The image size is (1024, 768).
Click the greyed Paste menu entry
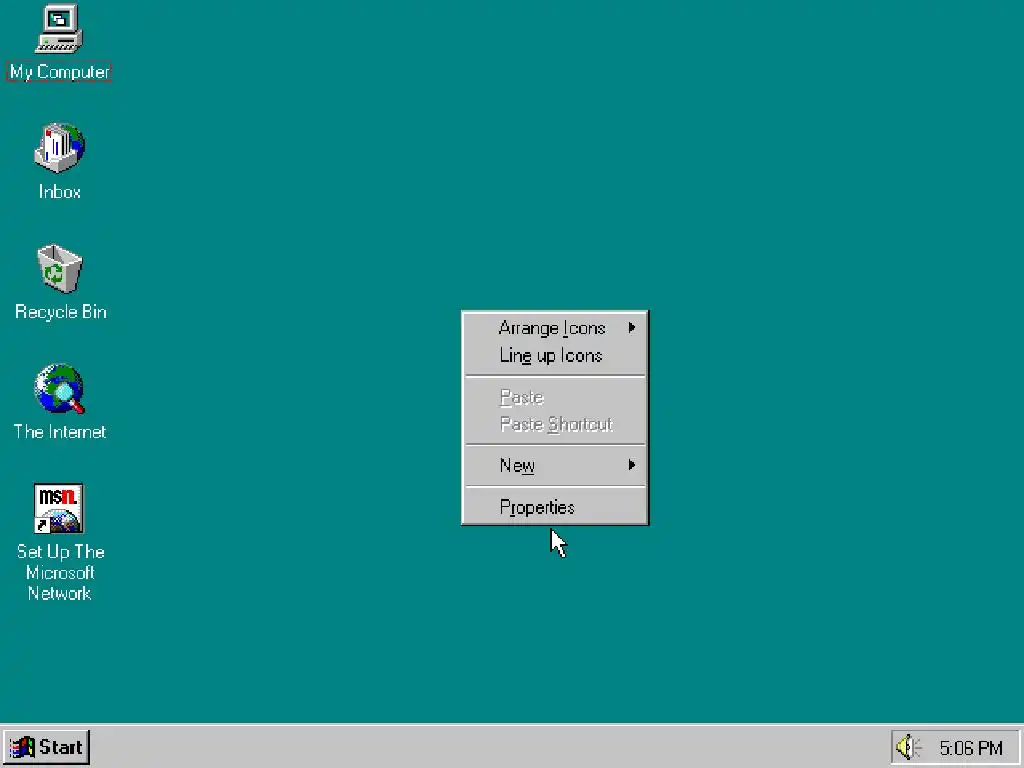[554, 397]
